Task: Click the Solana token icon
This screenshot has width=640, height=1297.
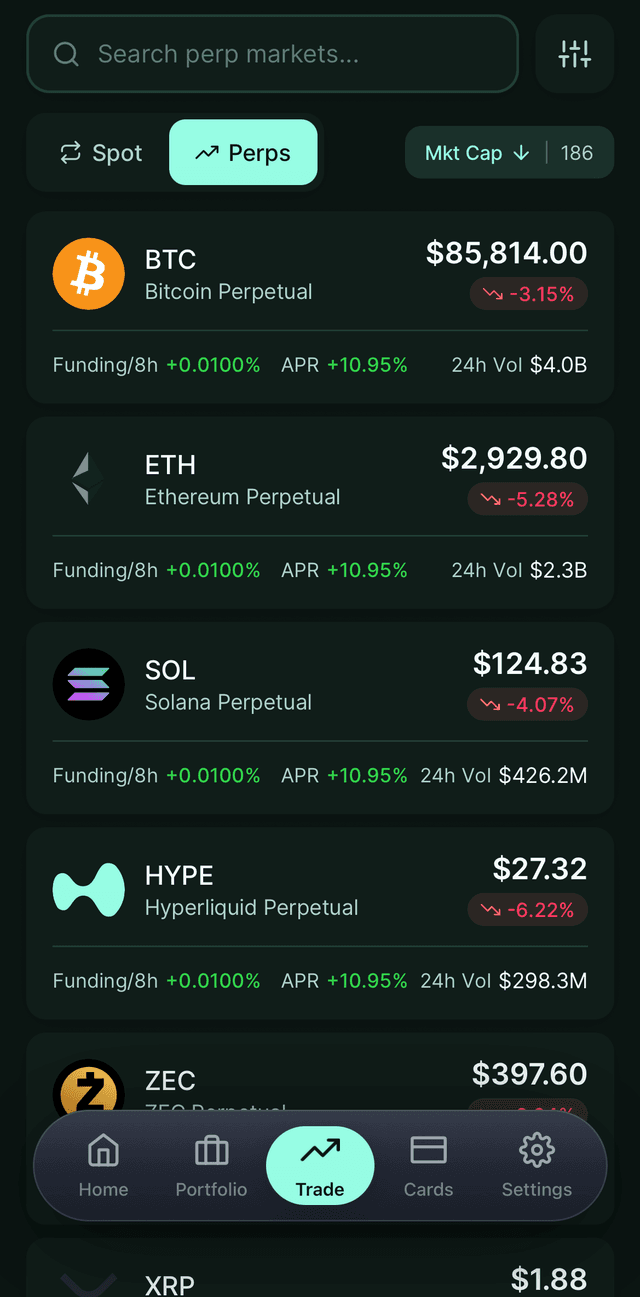Action: click(88, 684)
